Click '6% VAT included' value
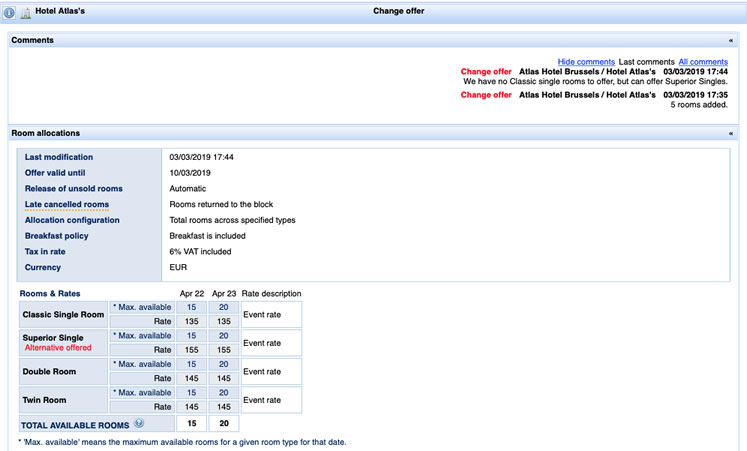The width and height of the screenshot is (747, 451). 201,251
